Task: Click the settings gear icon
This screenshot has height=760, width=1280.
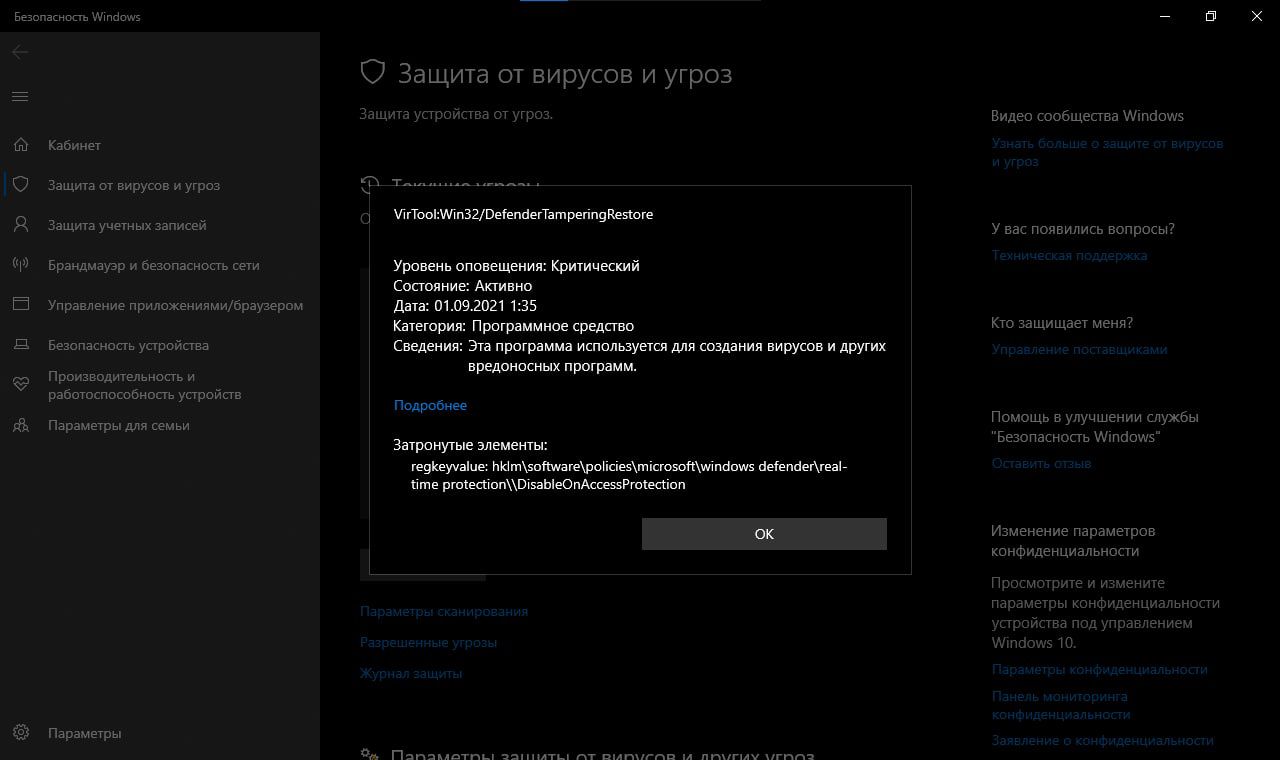Action: click(x=21, y=733)
